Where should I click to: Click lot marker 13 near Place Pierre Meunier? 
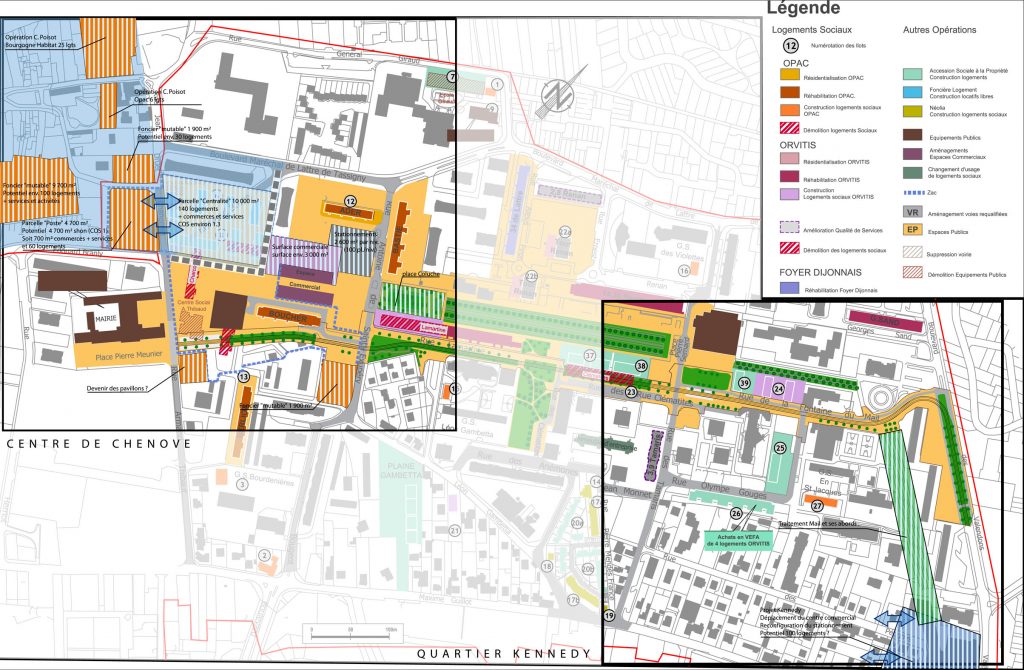click(244, 377)
